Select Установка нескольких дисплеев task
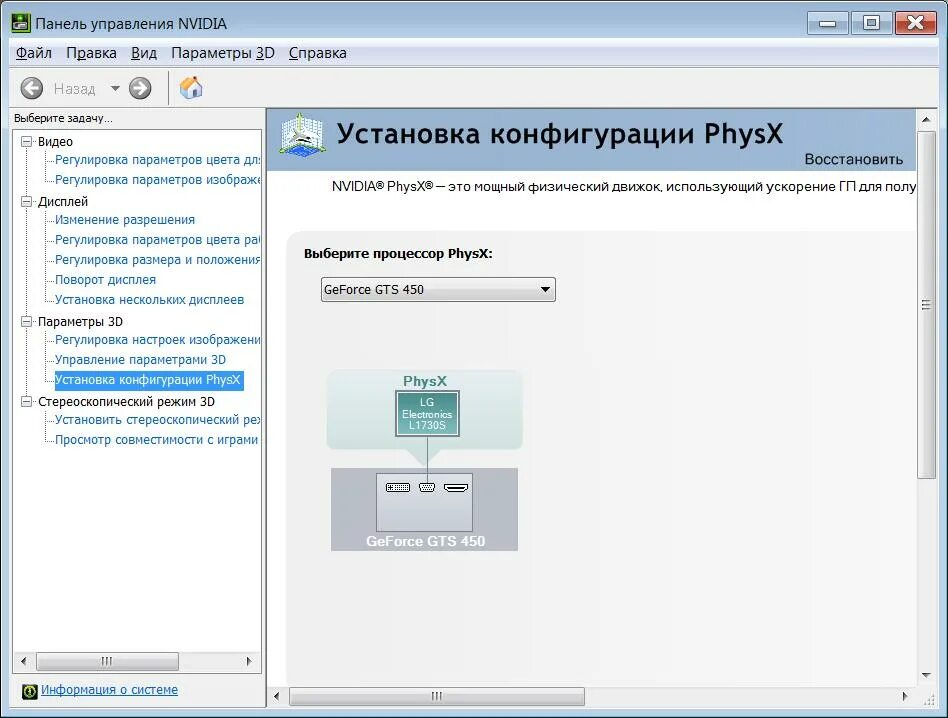 [x=149, y=299]
